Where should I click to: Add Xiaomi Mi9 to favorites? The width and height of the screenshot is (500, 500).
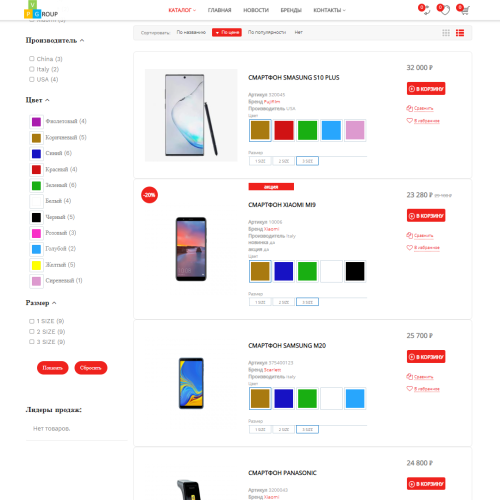[423, 248]
